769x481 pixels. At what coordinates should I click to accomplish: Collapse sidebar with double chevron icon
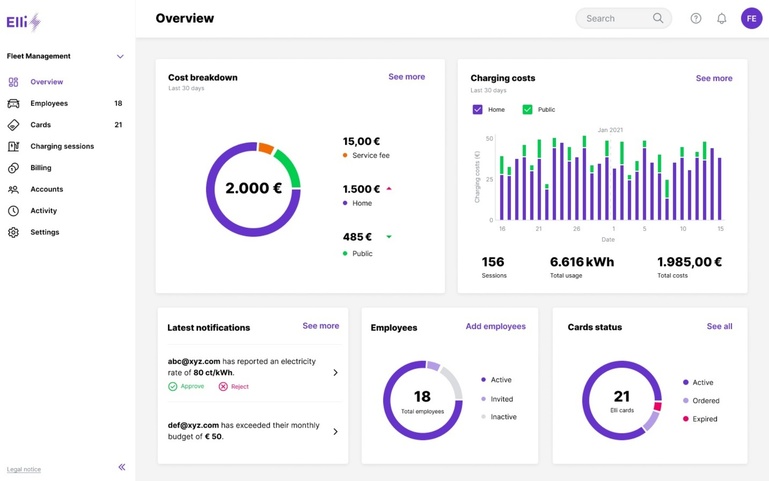[x=122, y=467]
